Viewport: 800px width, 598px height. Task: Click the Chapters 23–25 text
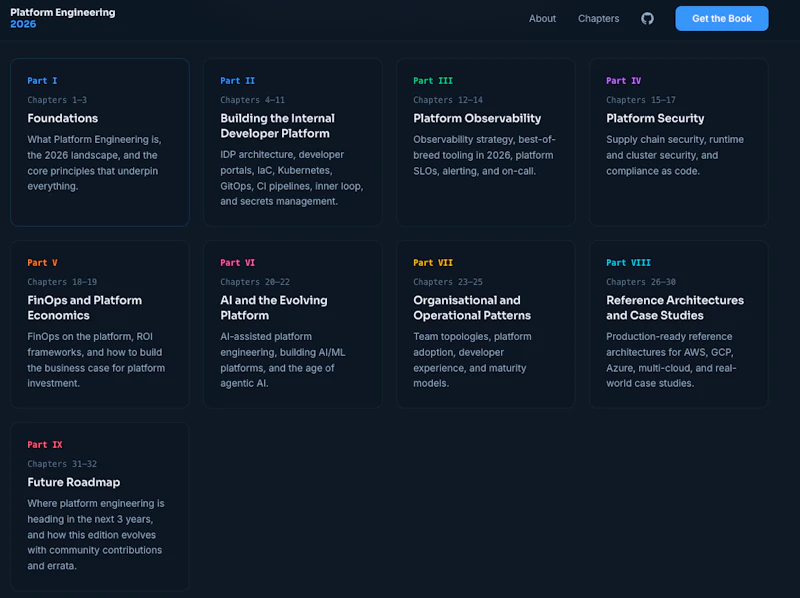448,282
